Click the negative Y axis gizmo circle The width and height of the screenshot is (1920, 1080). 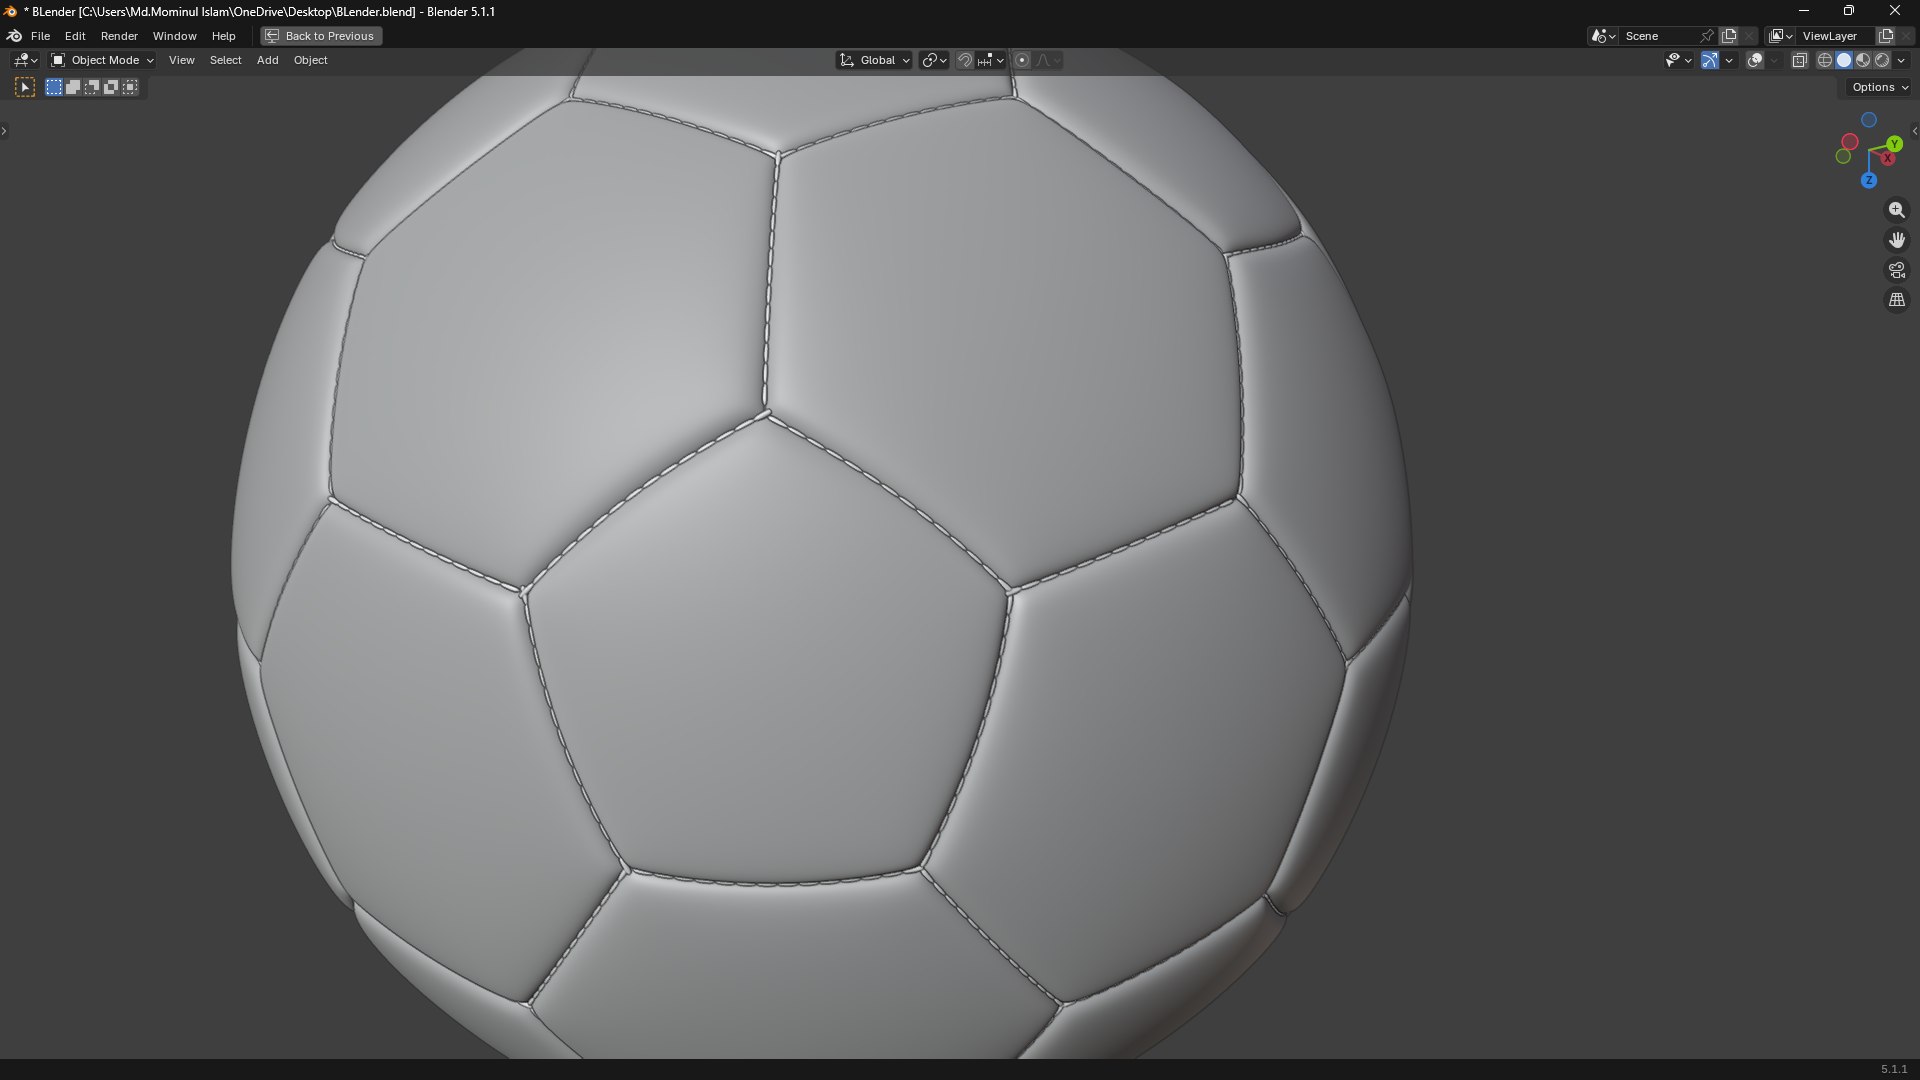[x=1843, y=156]
